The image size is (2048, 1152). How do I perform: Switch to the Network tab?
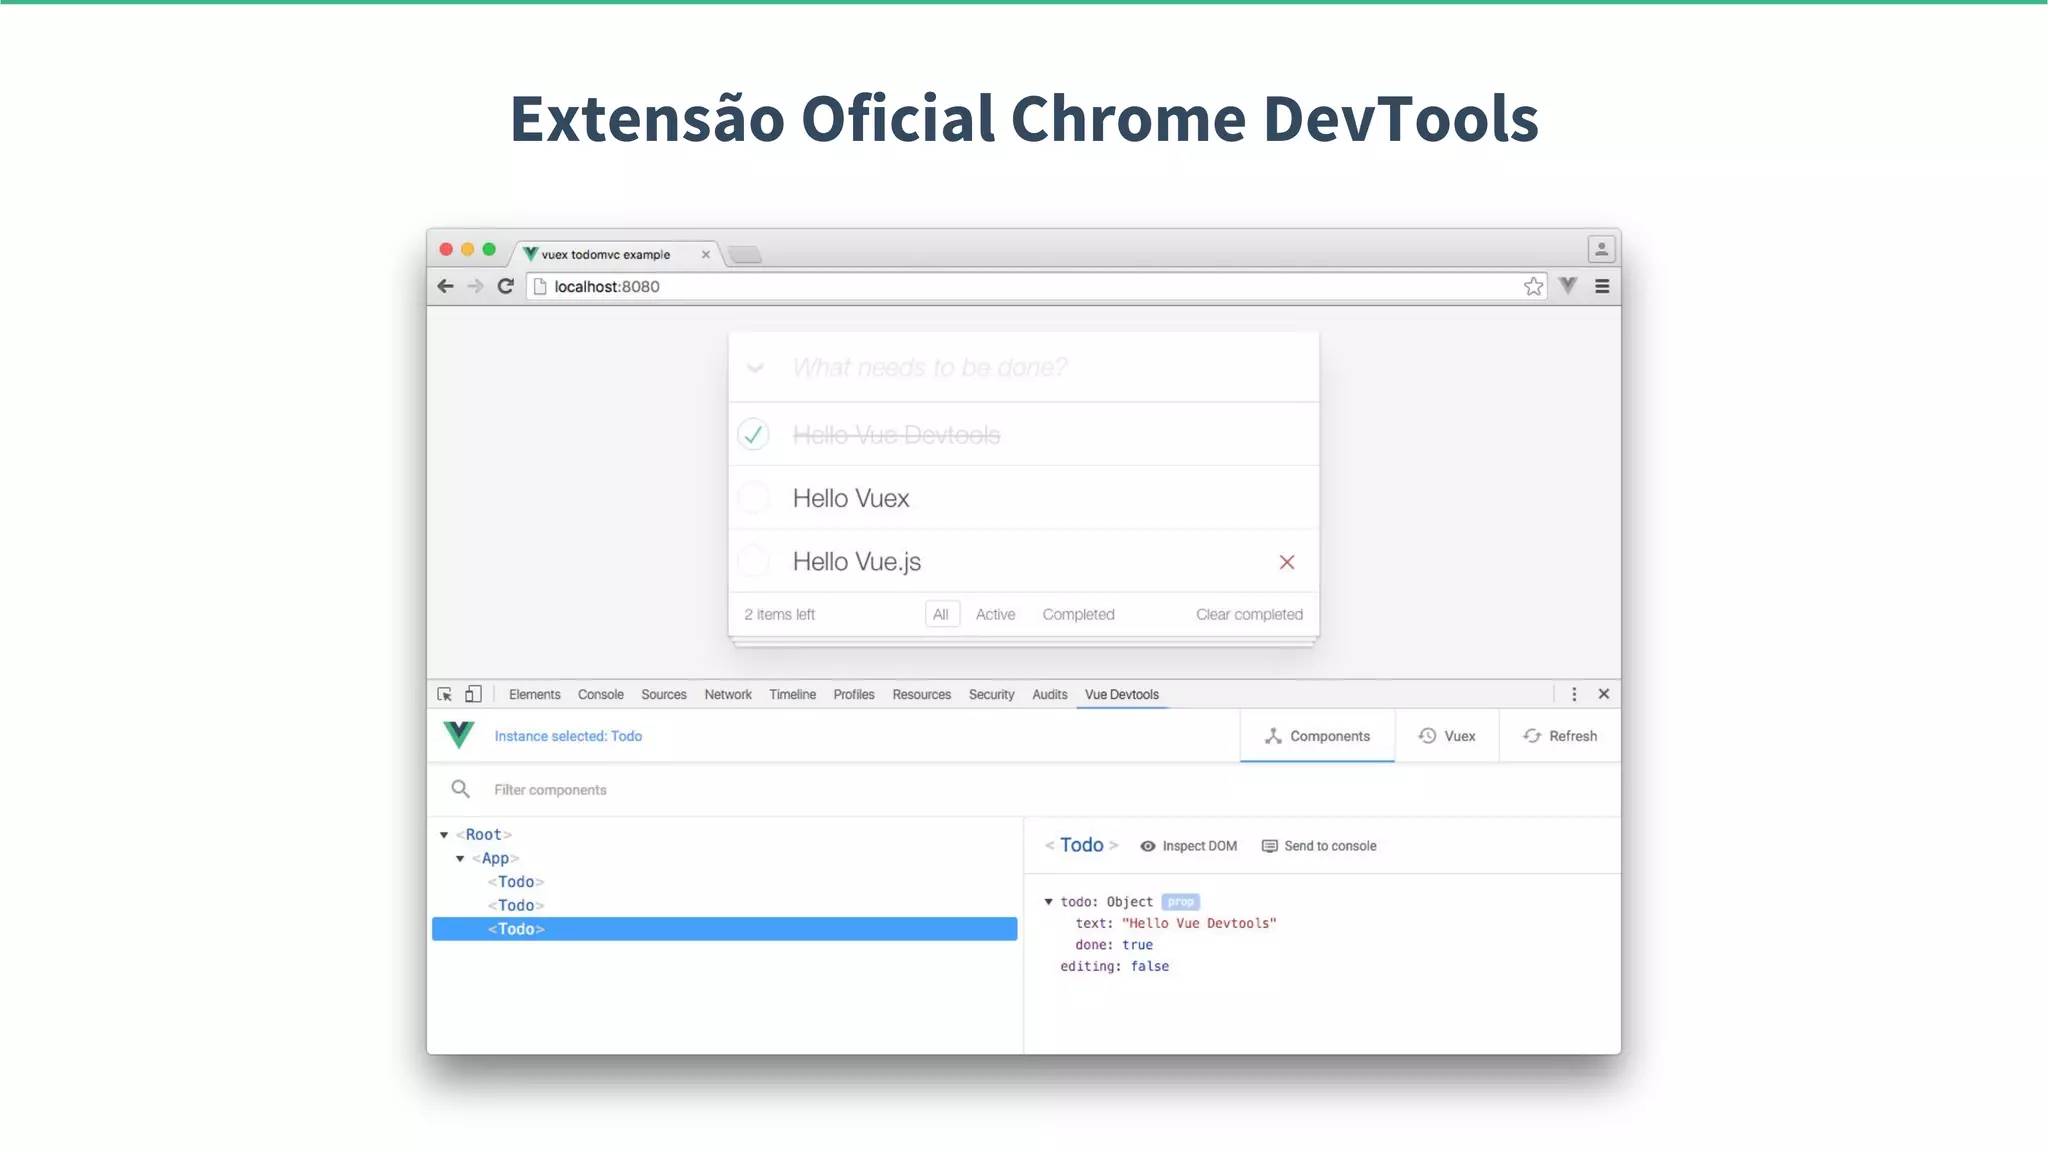pos(728,694)
